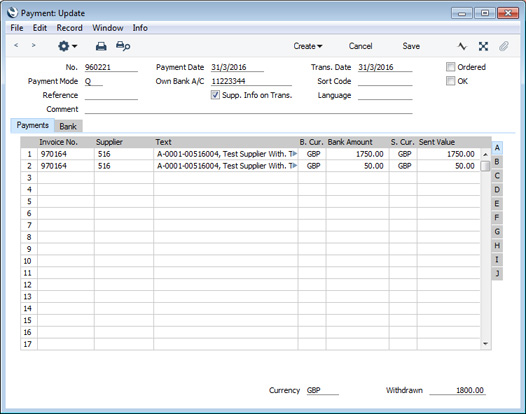Expand row 1 Text field arrow
This screenshot has width=526, height=414.
click(x=295, y=154)
